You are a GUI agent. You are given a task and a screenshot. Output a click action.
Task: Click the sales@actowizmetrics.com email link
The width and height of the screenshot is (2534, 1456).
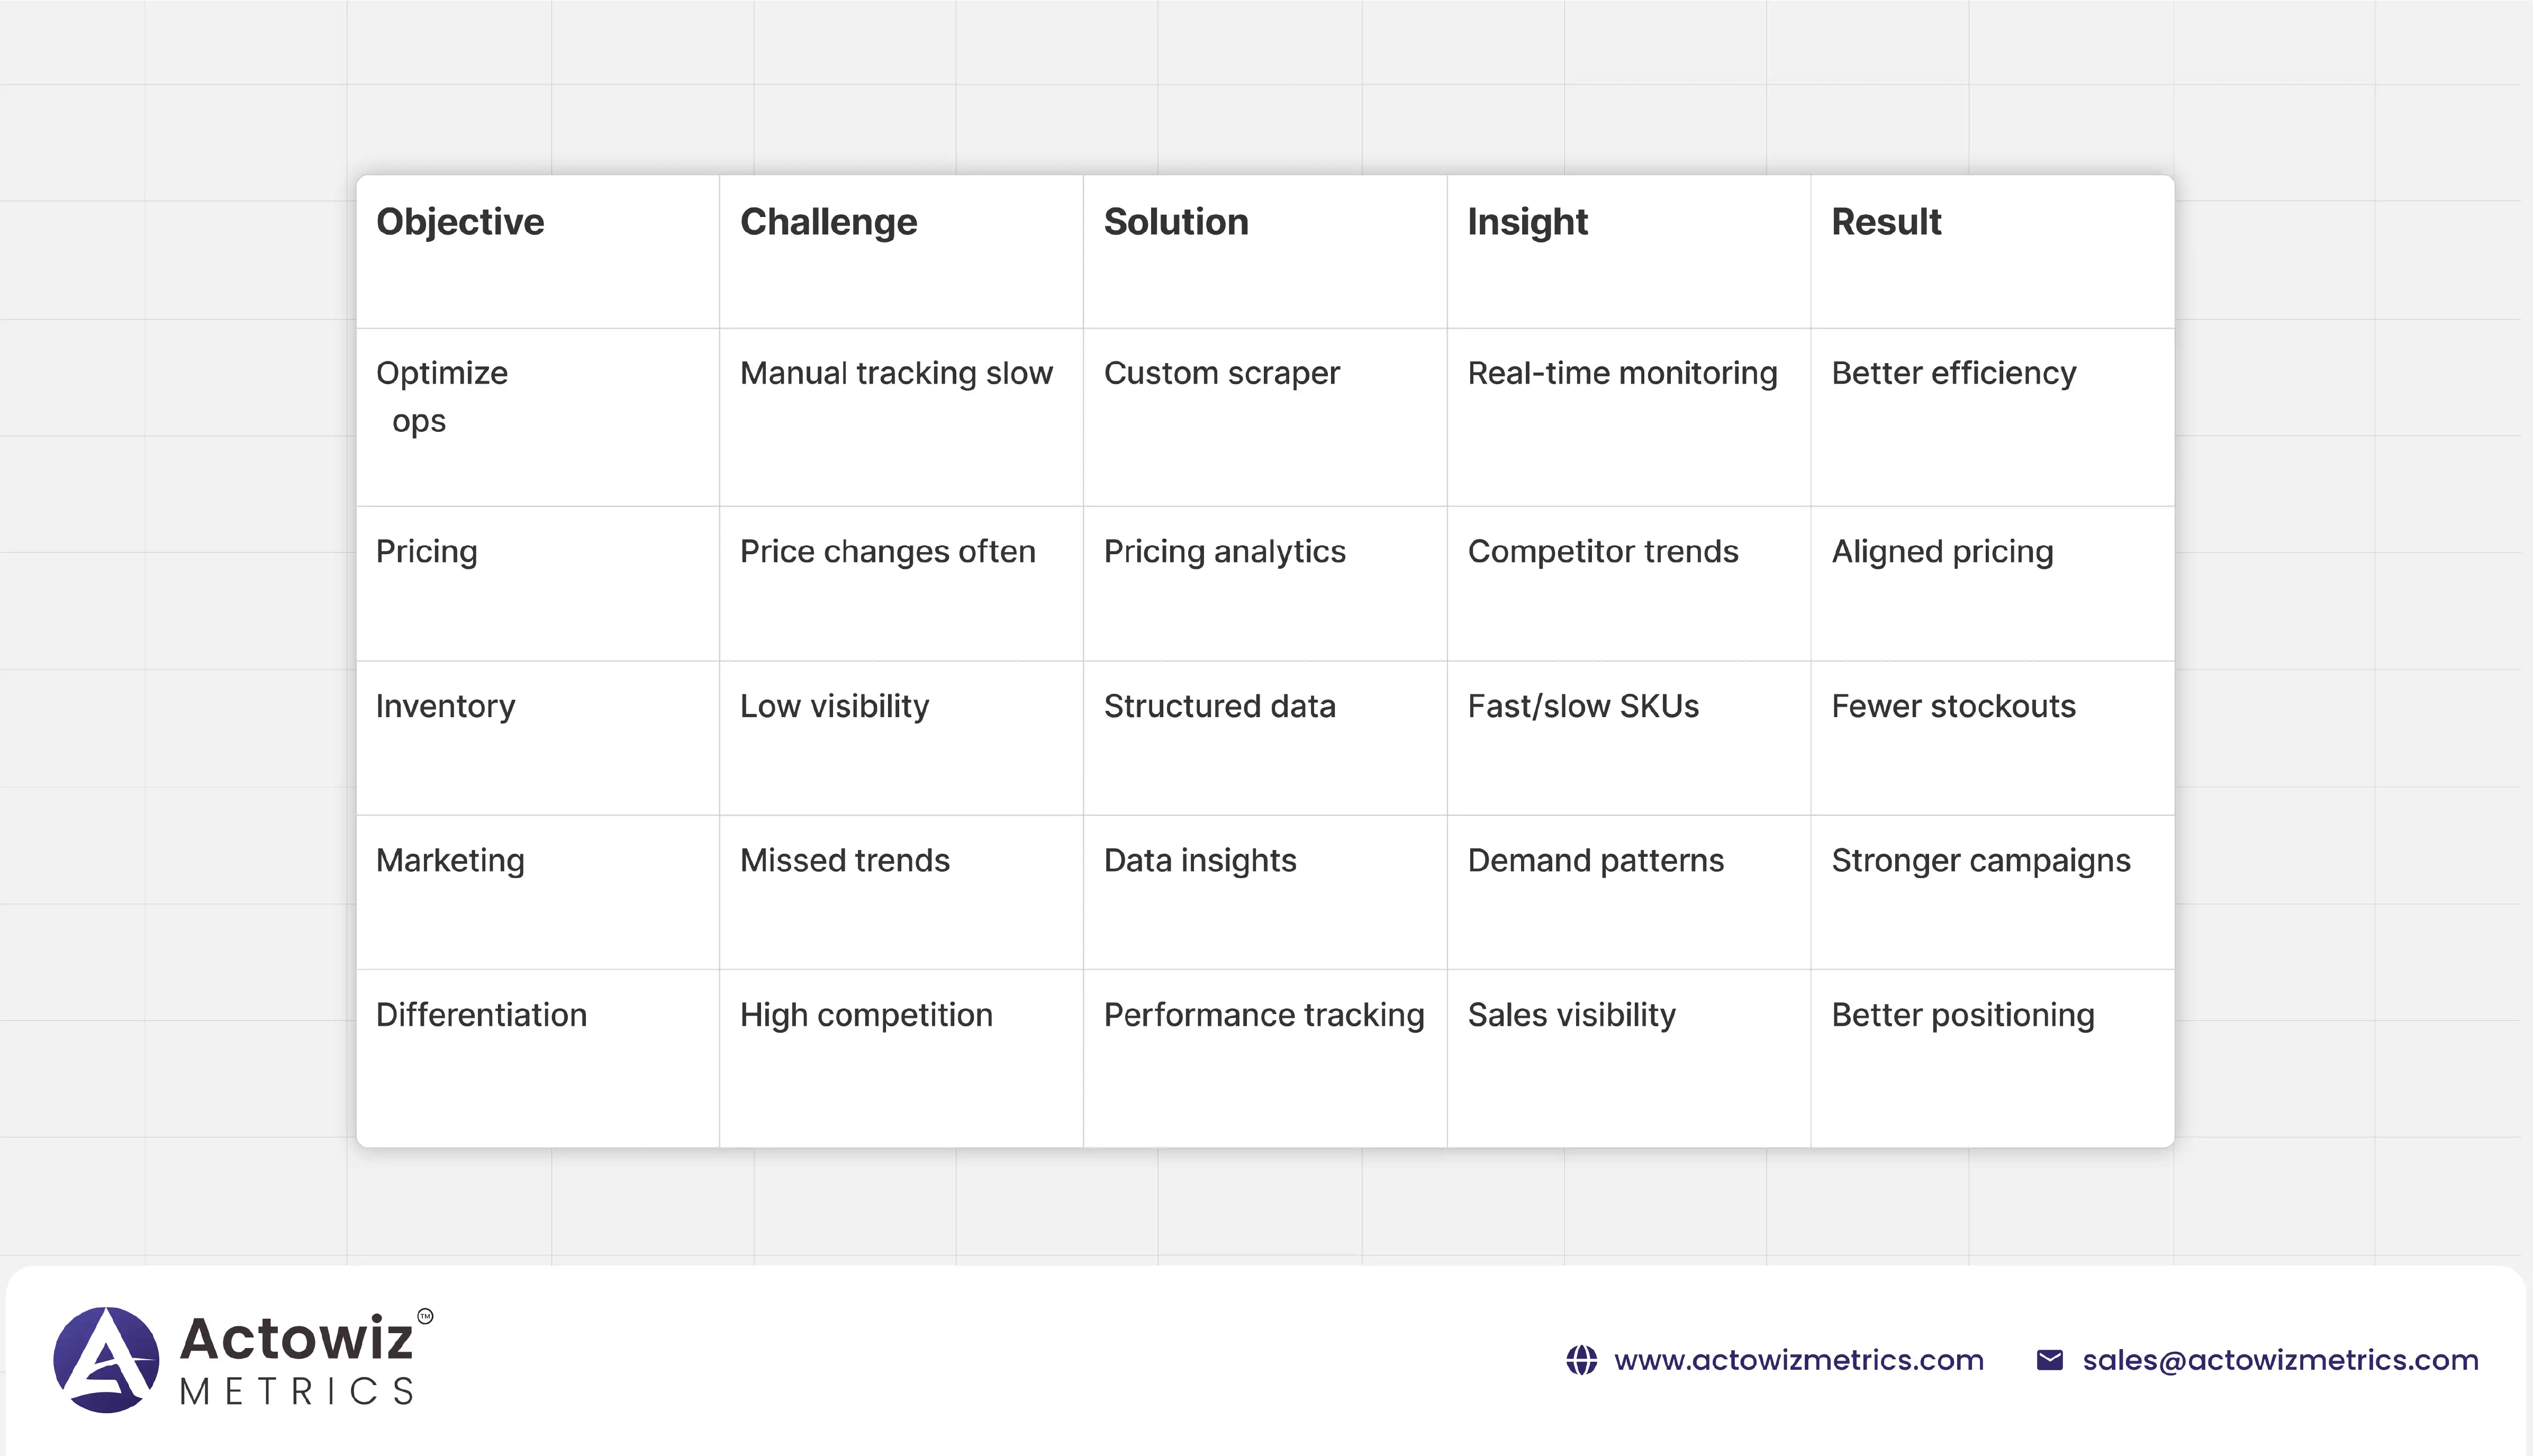2280,1360
